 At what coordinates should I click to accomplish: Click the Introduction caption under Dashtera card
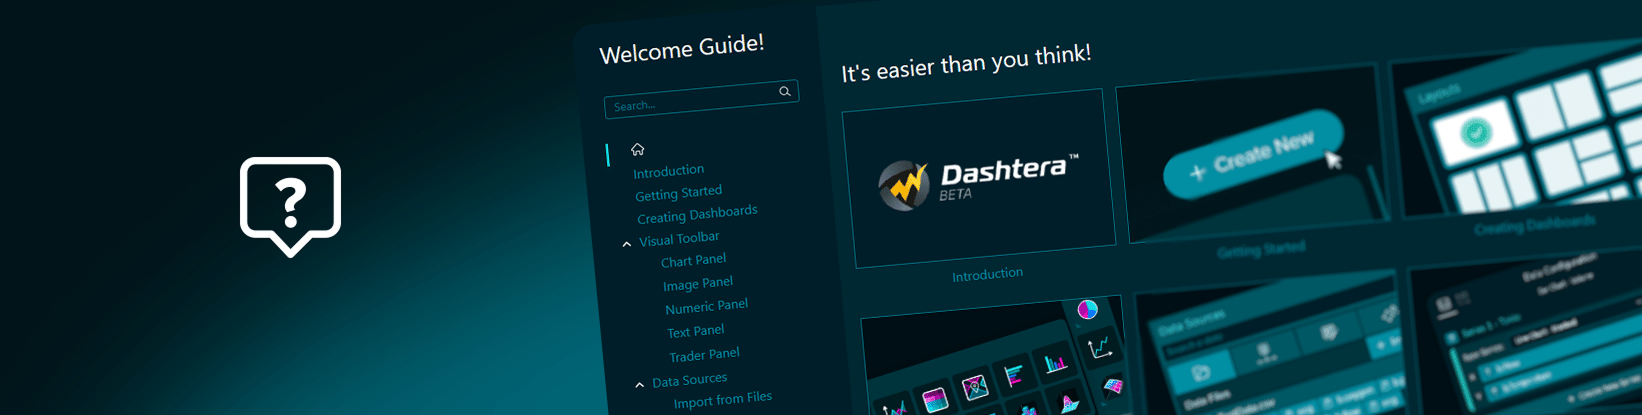[x=987, y=274]
